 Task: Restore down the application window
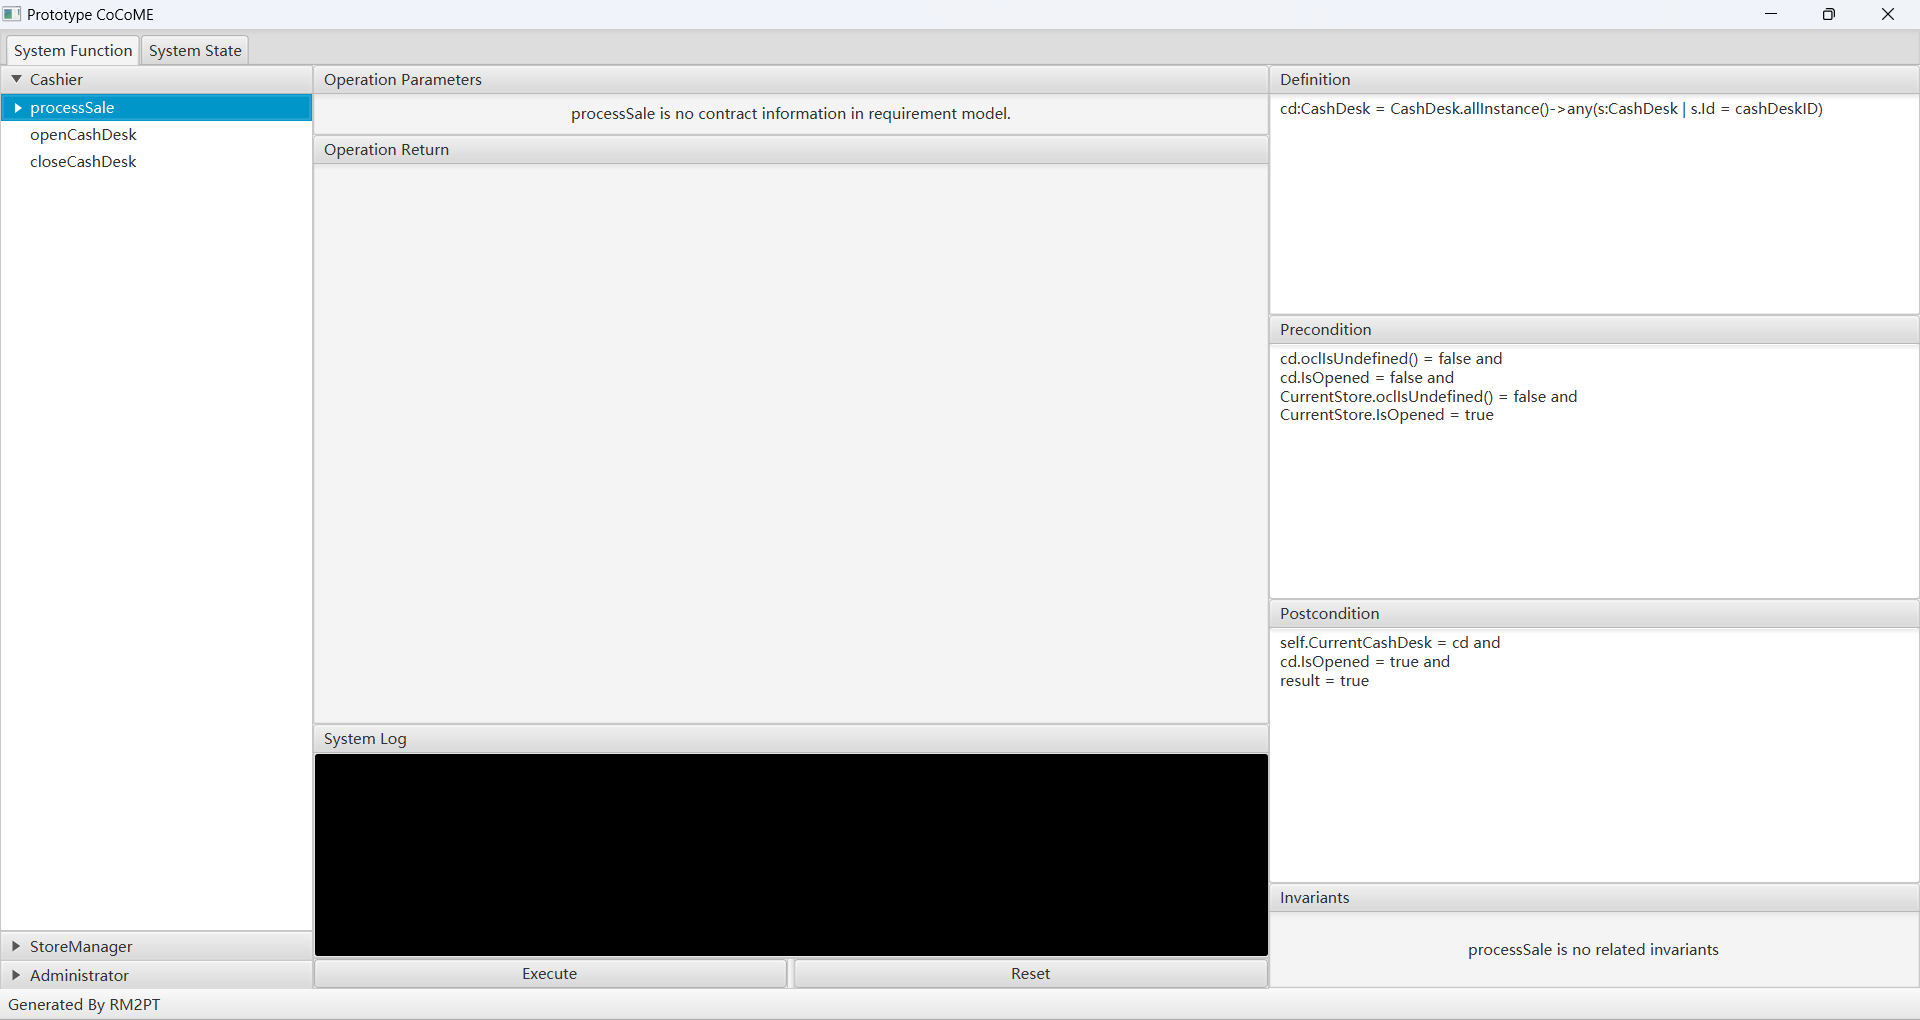pyautogui.click(x=1828, y=14)
